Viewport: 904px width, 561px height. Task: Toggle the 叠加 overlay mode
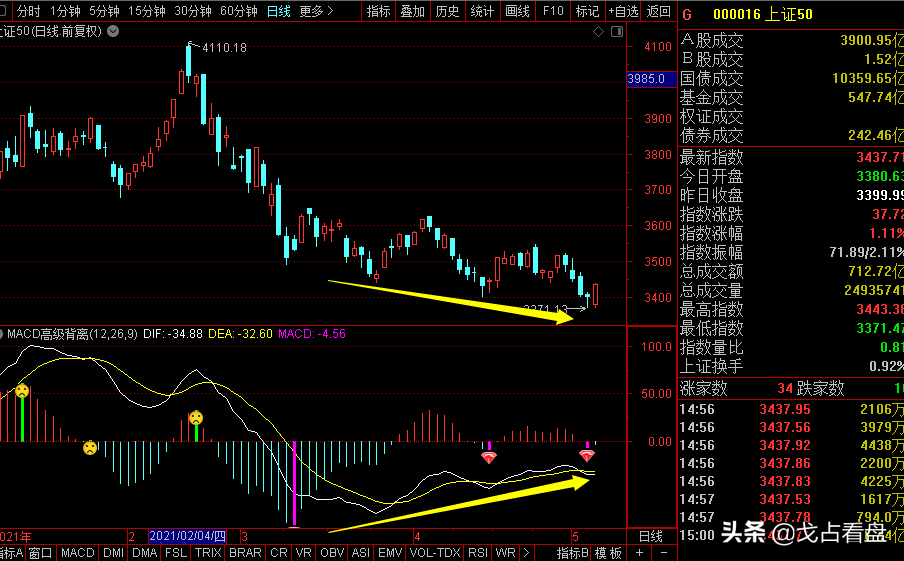[x=412, y=11]
